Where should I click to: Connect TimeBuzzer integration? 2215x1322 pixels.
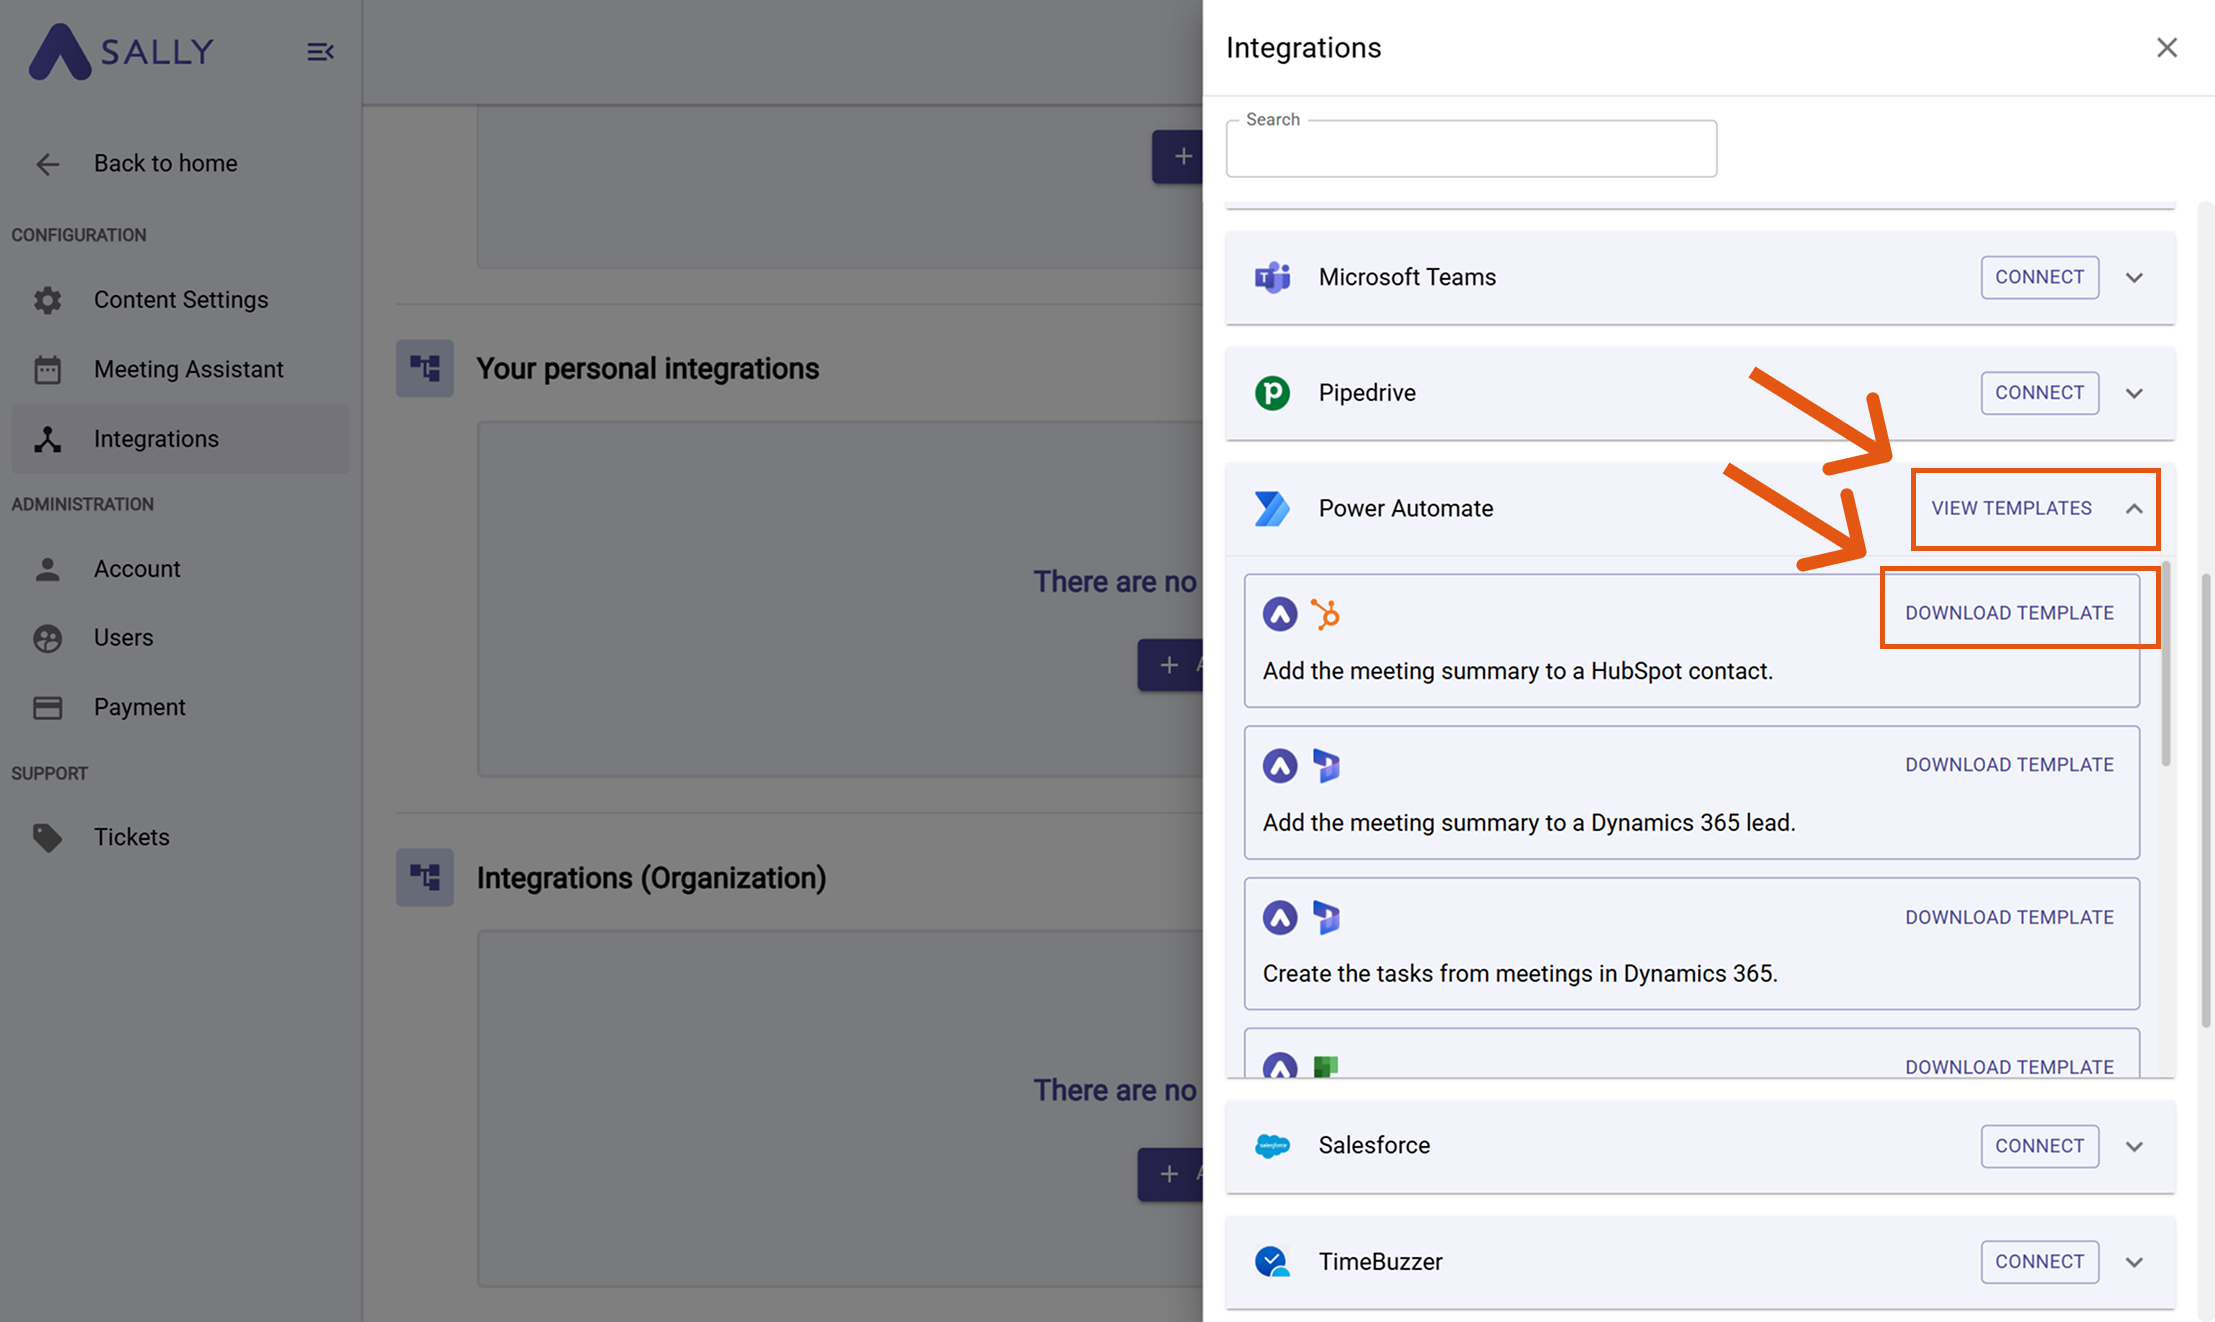pos(2040,1262)
